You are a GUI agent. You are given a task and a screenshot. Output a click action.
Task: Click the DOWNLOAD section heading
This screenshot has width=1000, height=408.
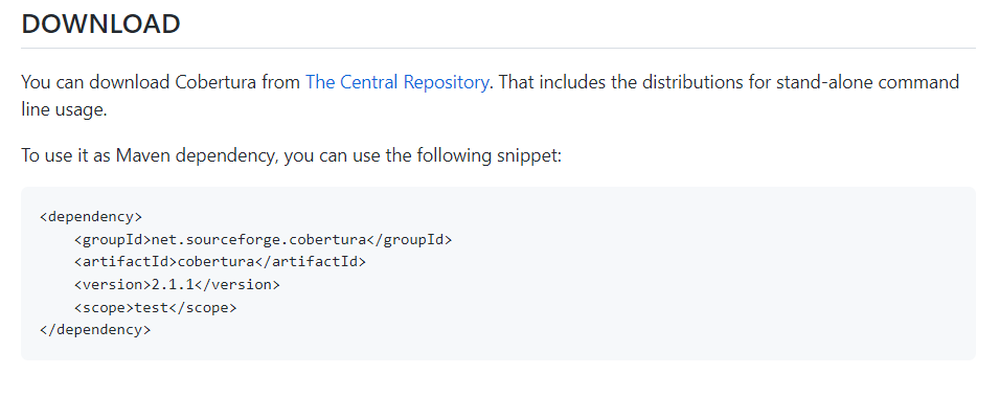tap(101, 24)
